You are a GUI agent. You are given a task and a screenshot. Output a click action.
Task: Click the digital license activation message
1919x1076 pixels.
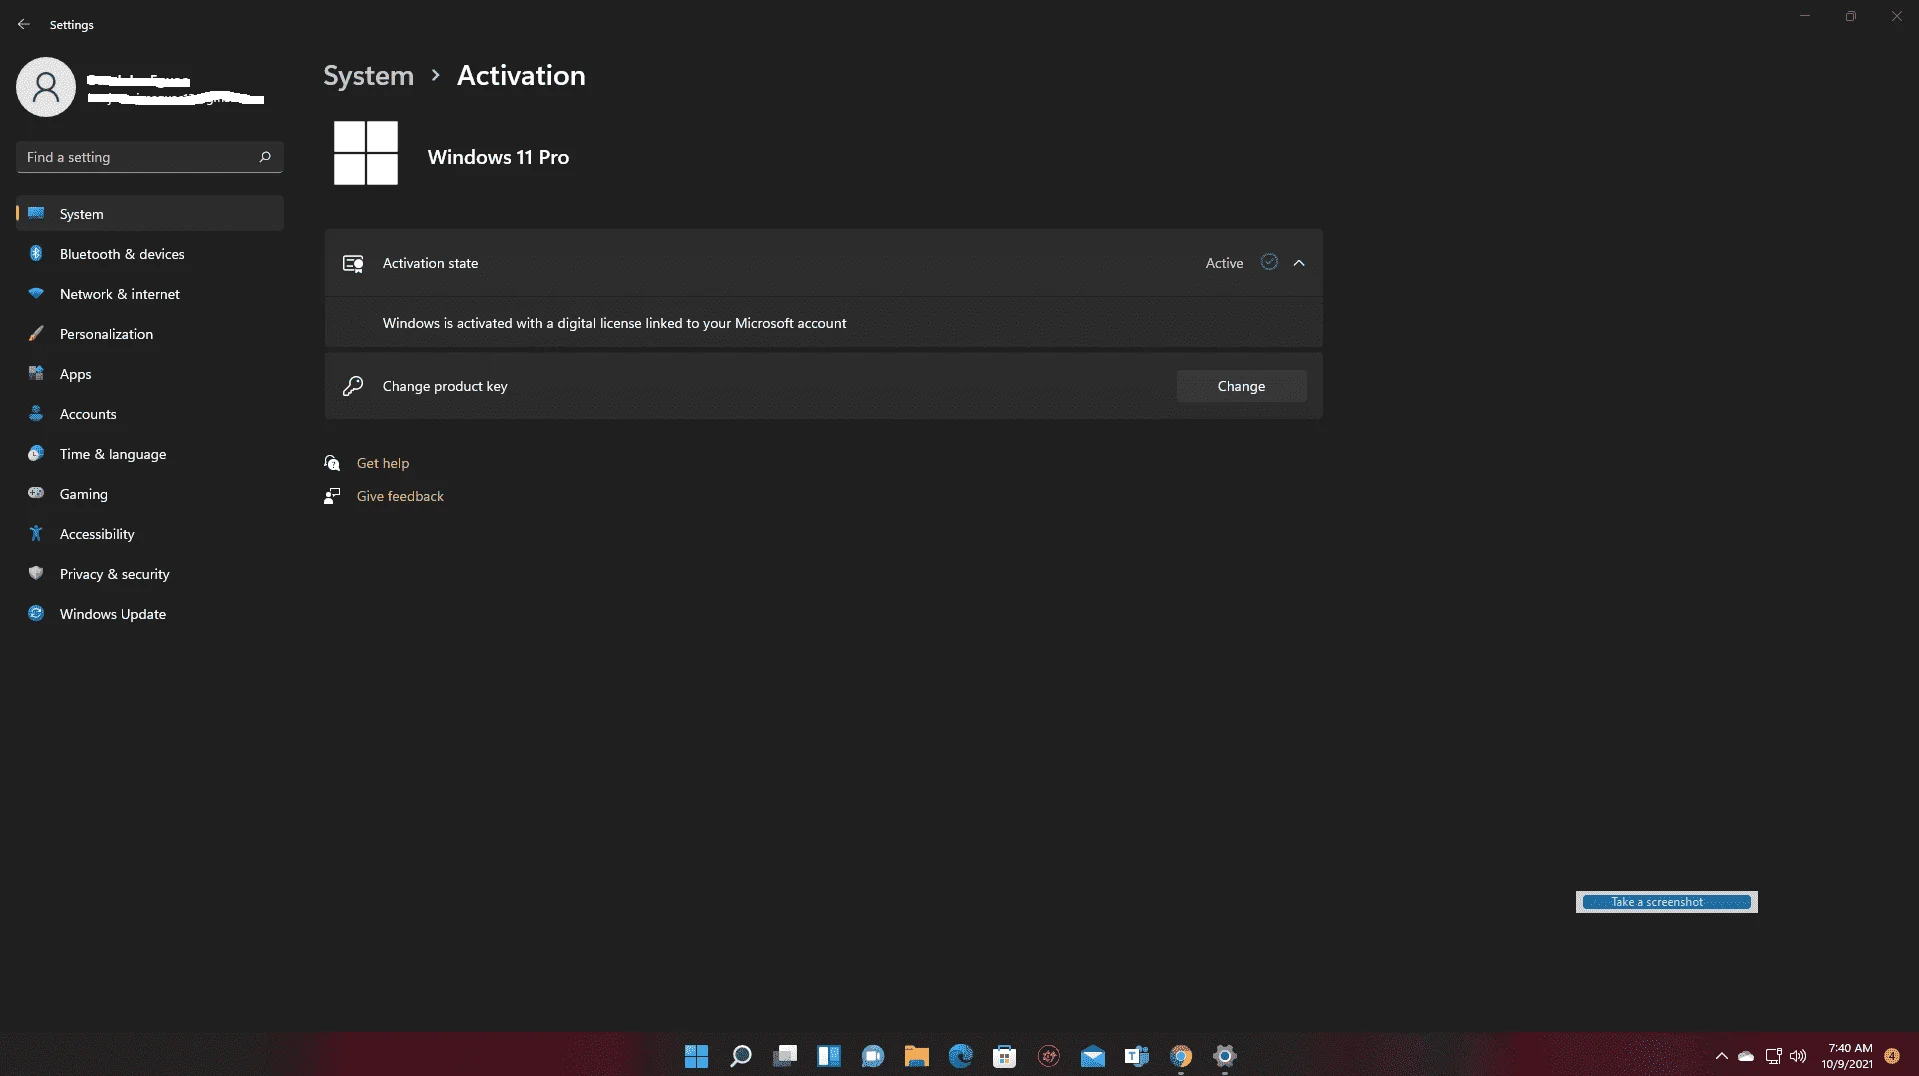point(614,323)
